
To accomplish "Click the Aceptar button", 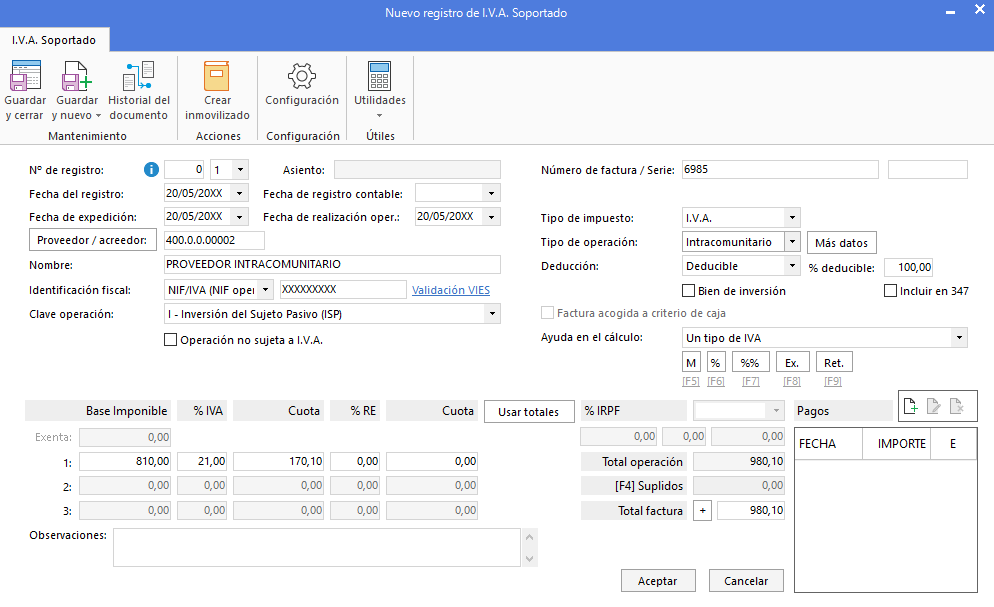I will click(x=657, y=580).
